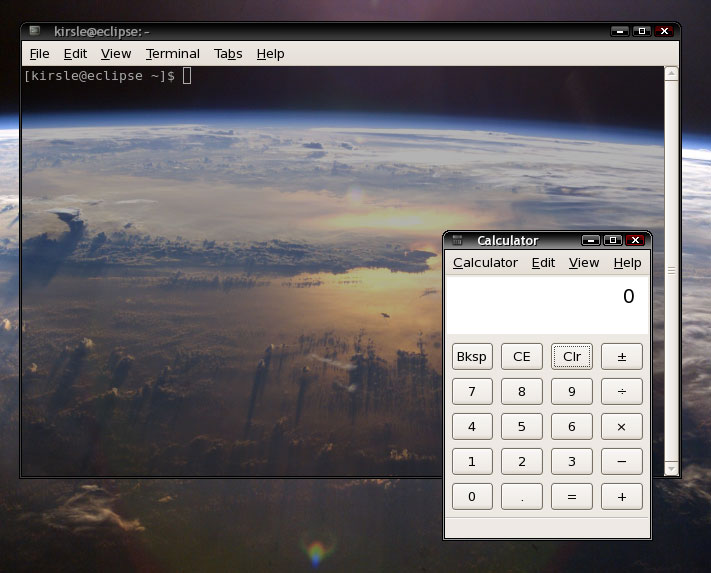The height and width of the screenshot is (573, 711).
Task: Click the 2 key in Calculator
Action: 522,461
